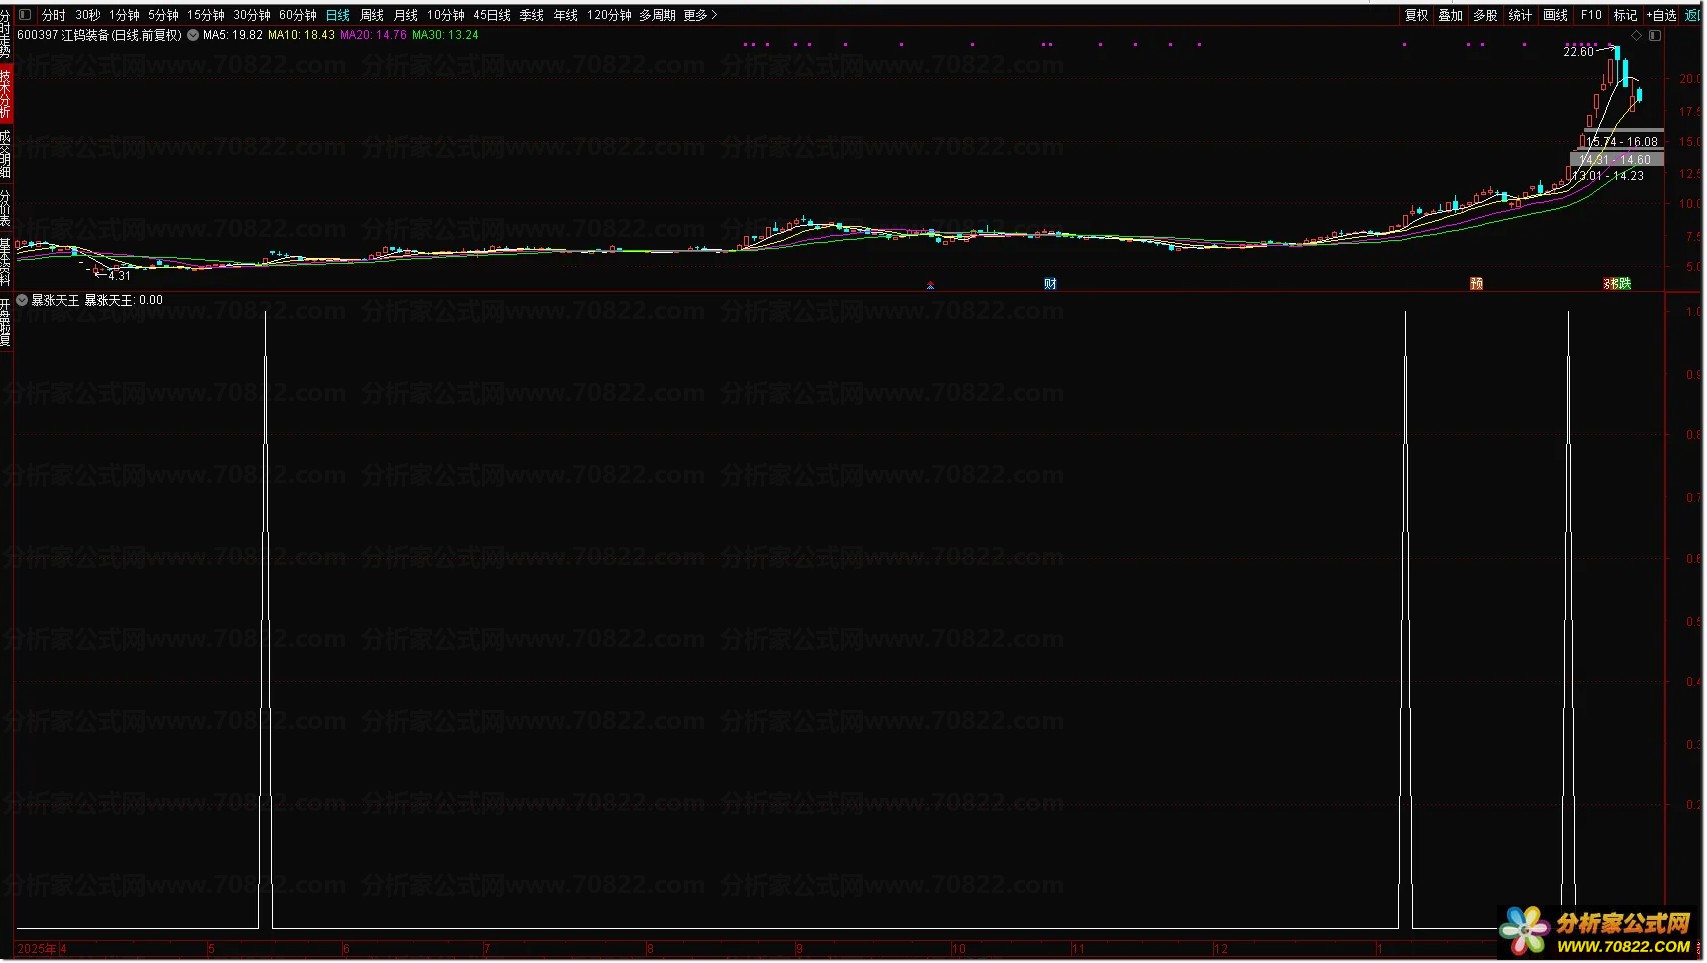1707x963 pixels.
Task: Toggle the panel layout icon before 分时
Action: point(25,15)
